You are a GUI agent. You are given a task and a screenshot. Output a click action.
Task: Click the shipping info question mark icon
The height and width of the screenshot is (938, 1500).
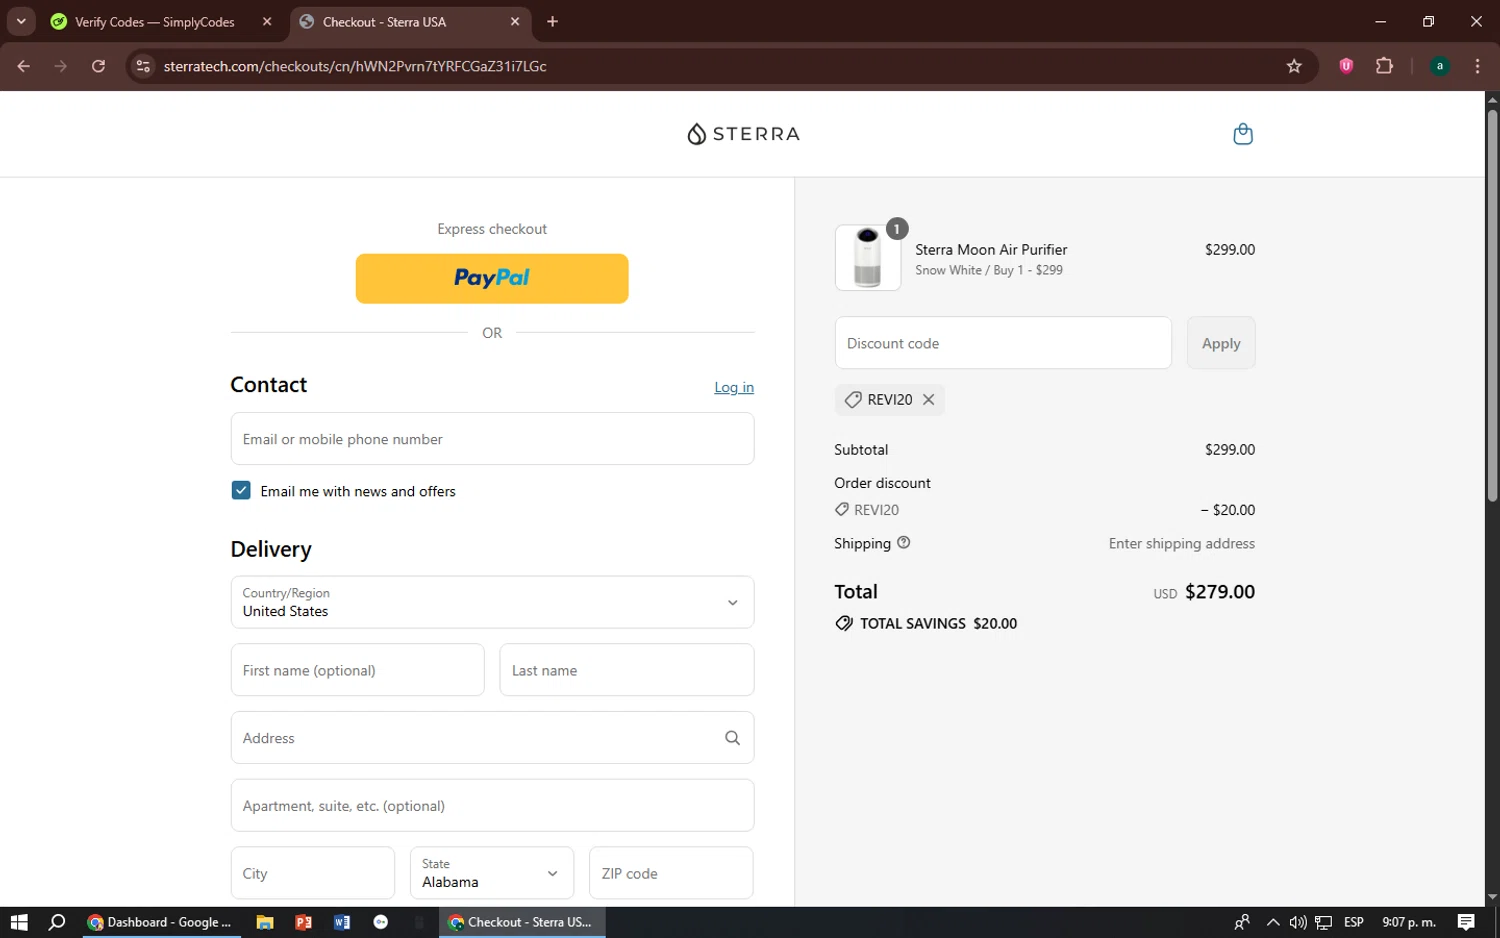click(x=903, y=543)
